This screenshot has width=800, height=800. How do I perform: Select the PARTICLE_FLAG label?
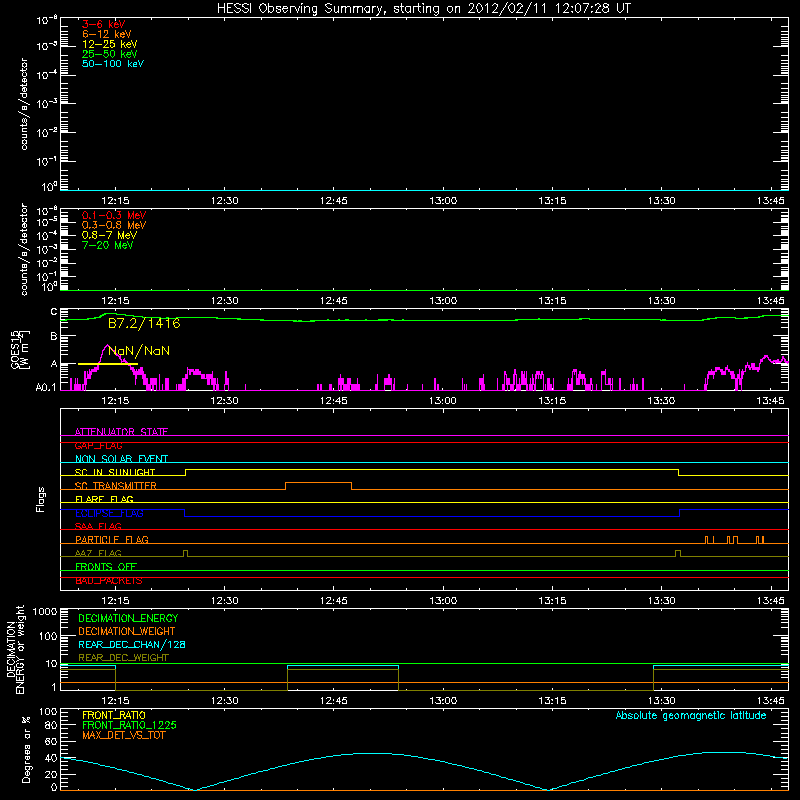(x=112, y=540)
